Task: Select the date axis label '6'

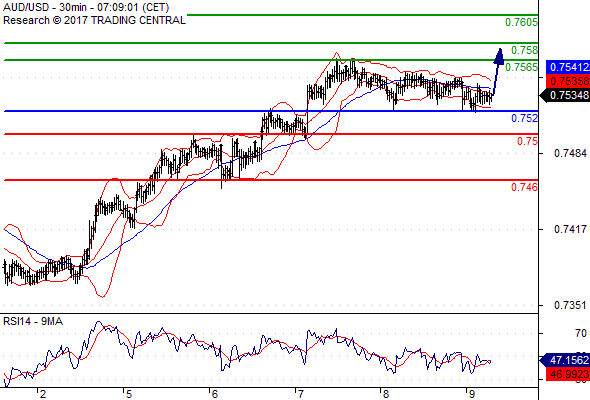Action: pos(214,394)
